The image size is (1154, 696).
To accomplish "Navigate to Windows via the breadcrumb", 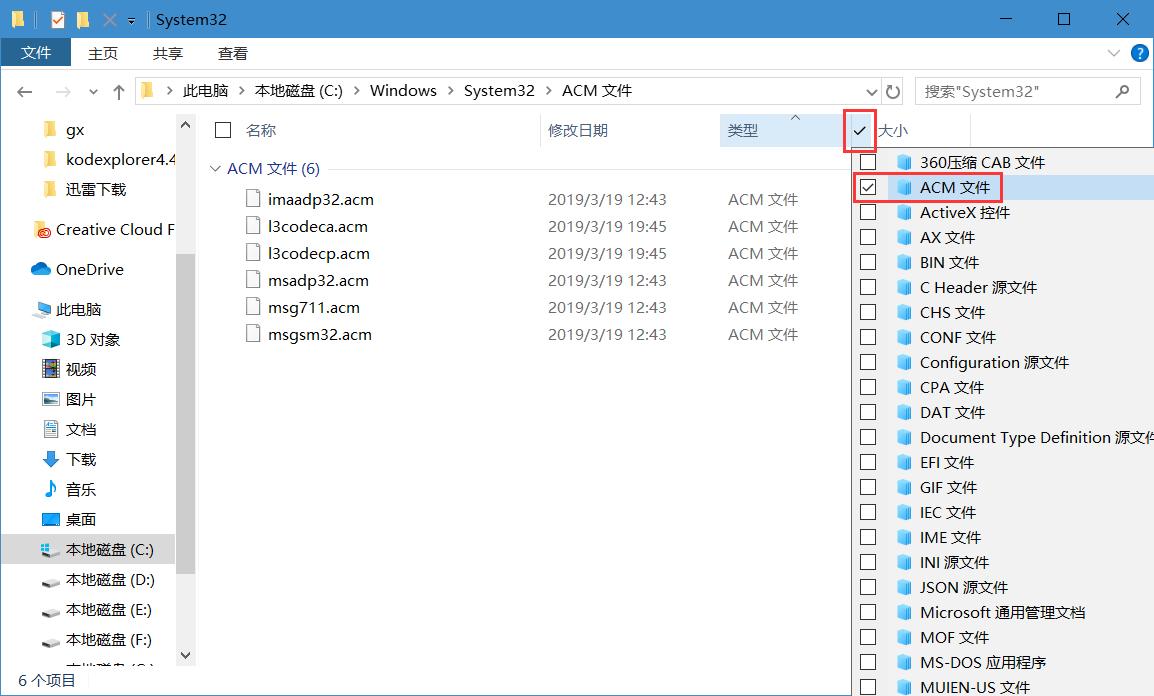I will tap(403, 90).
